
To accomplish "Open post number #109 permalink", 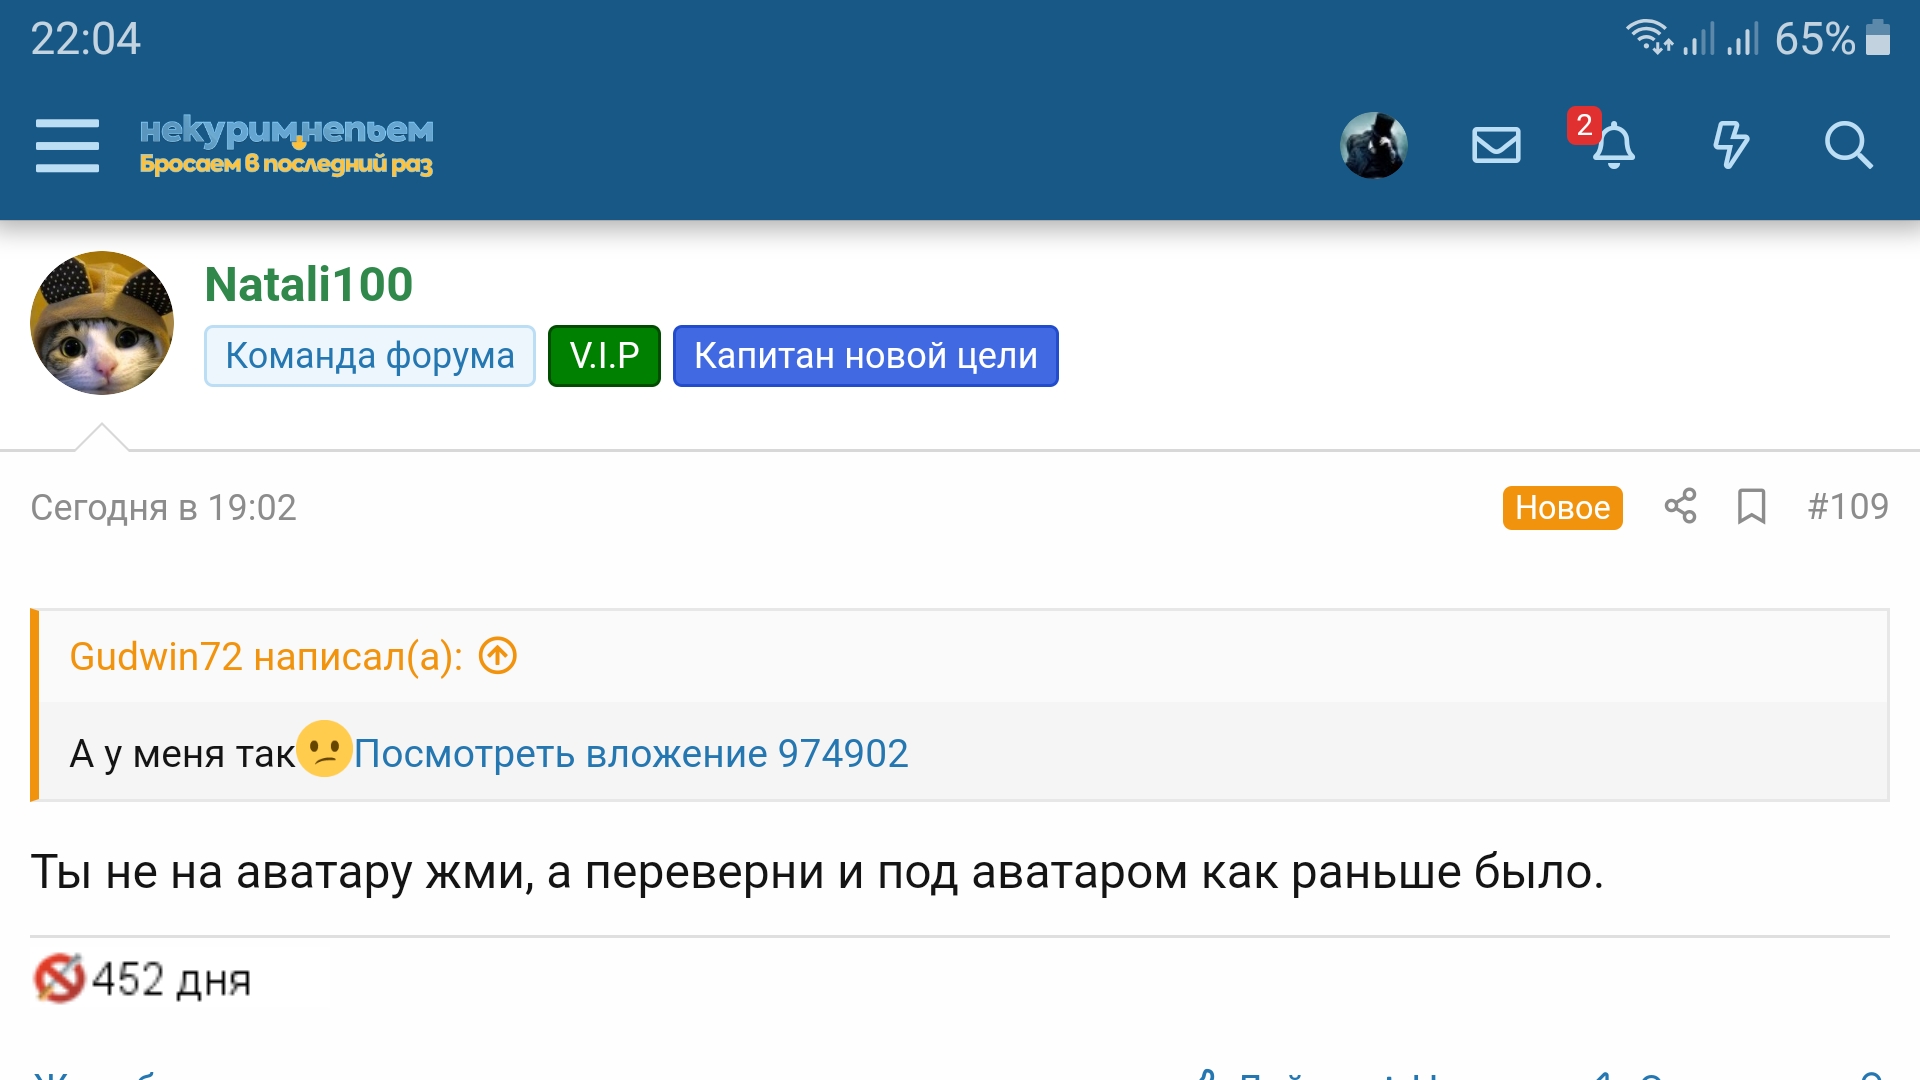I will click(1847, 506).
